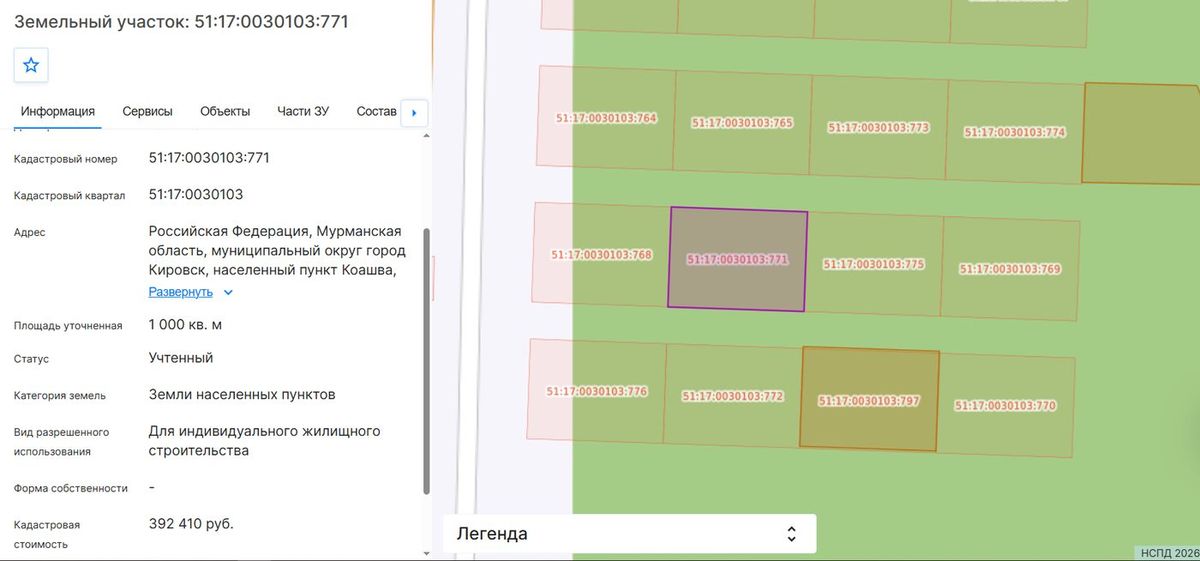Click cadastral value 392 410 руб.

(191, 523)
